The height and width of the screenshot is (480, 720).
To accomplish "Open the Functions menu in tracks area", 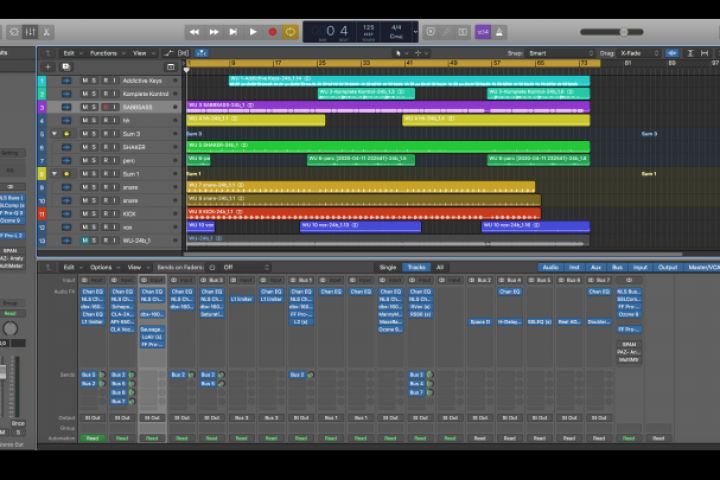I will [105, 53].
